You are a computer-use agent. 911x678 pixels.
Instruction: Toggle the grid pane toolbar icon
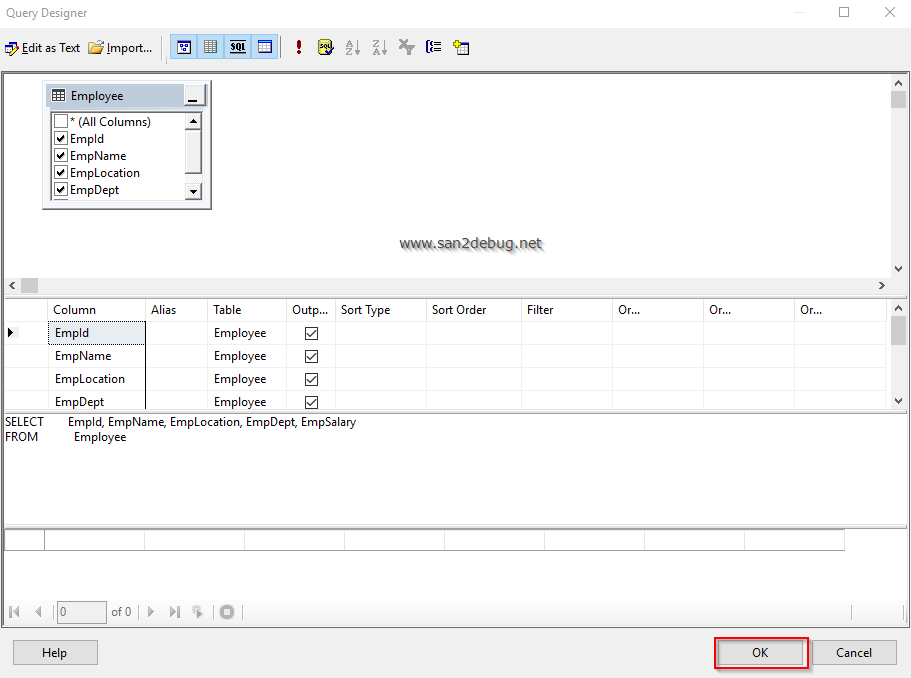(210, 47)
